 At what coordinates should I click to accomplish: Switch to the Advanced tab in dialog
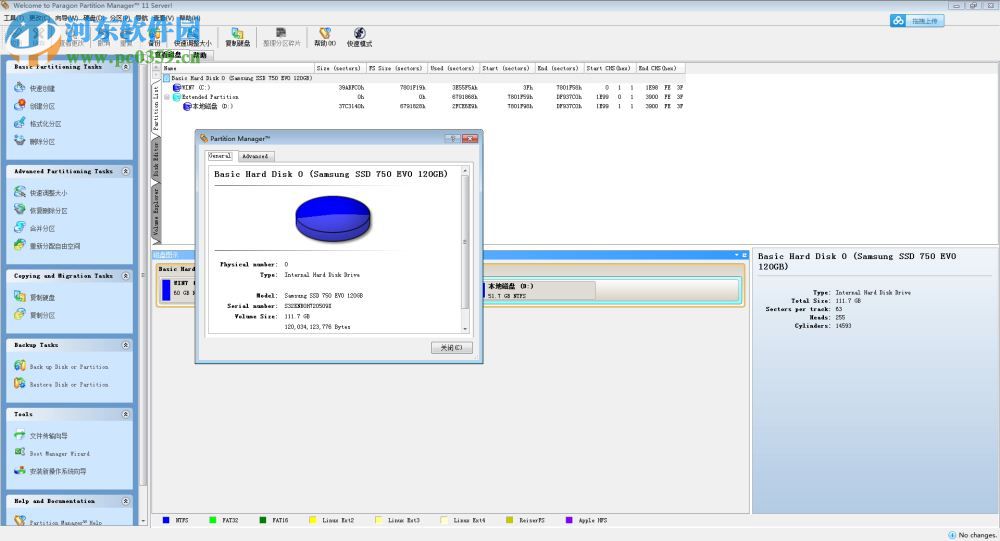pos(255,156)
